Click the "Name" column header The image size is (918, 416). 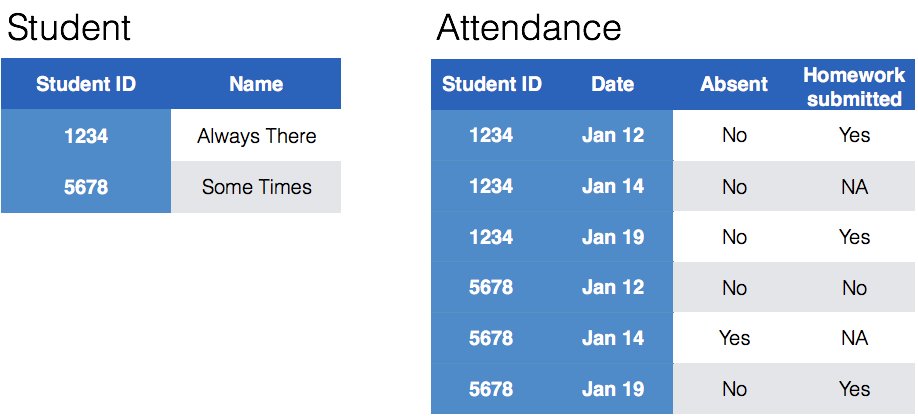point(256,84)
